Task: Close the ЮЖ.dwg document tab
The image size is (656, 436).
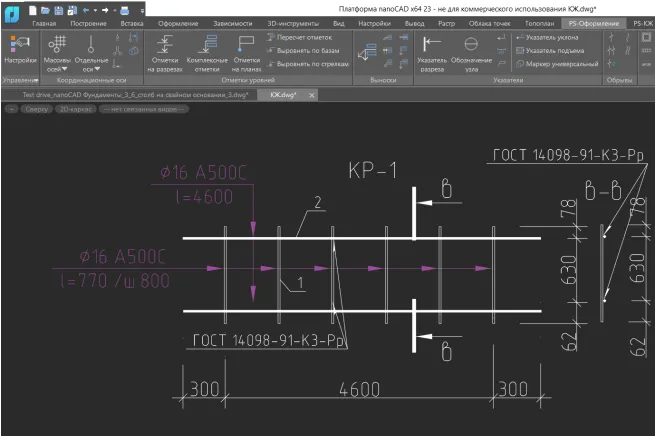Action: coord(311,94)
